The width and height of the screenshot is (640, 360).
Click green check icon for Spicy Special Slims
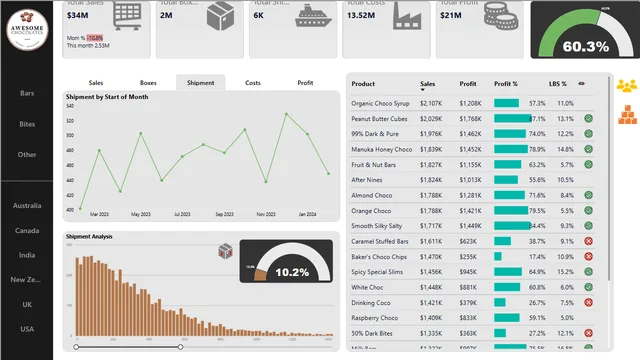tap(588, 272)
